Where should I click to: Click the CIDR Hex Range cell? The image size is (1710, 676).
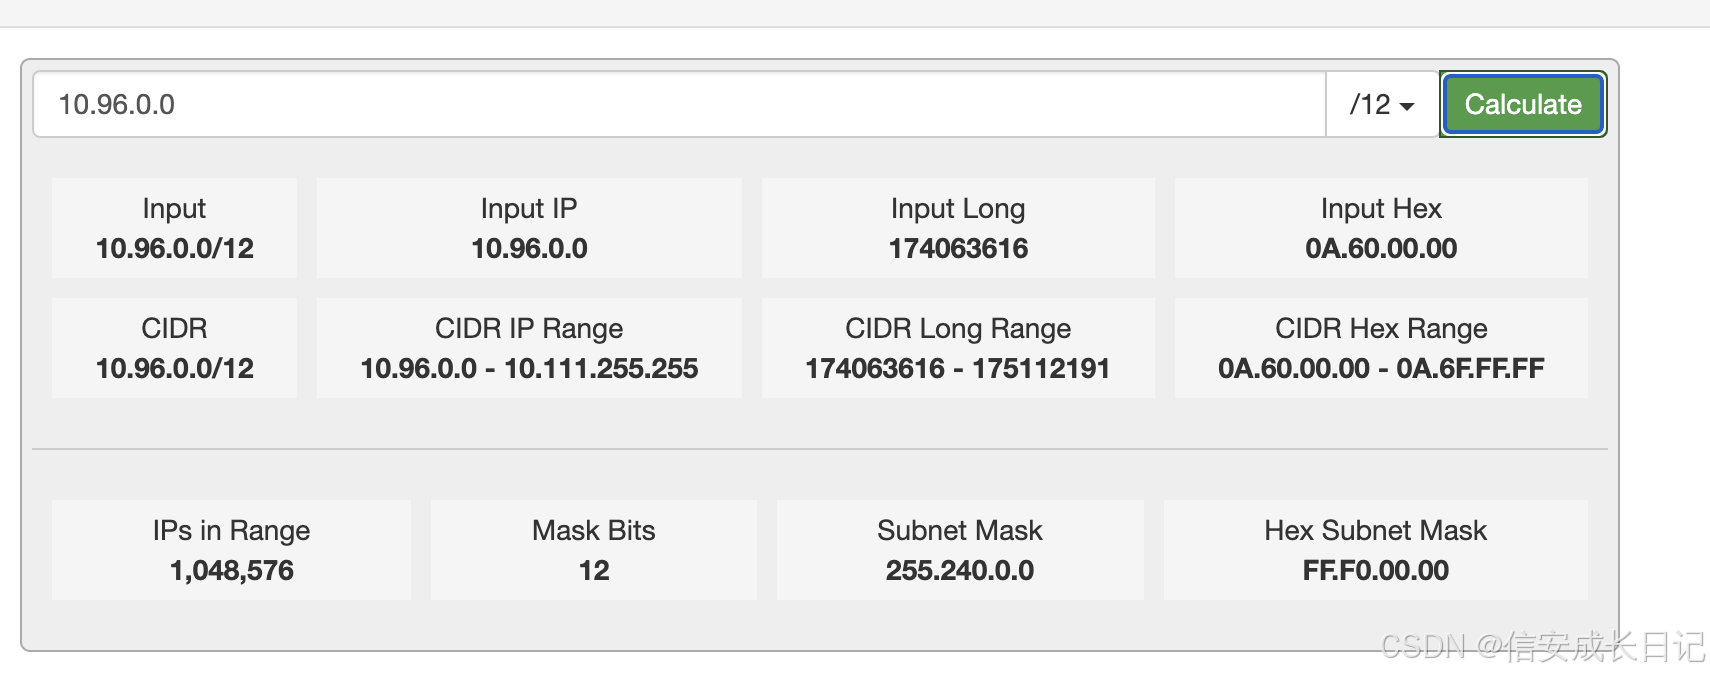tap(1381, 348)
